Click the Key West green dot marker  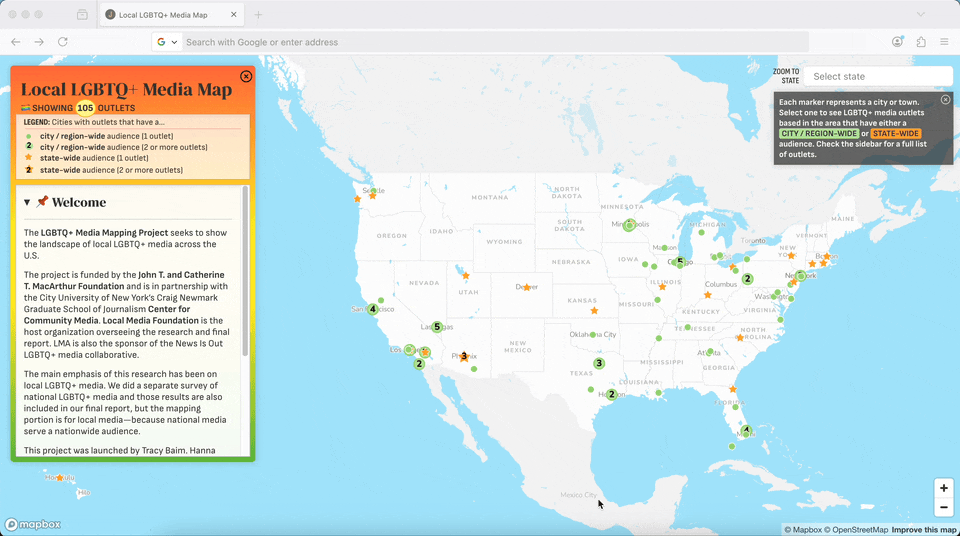tap(732, 447)
